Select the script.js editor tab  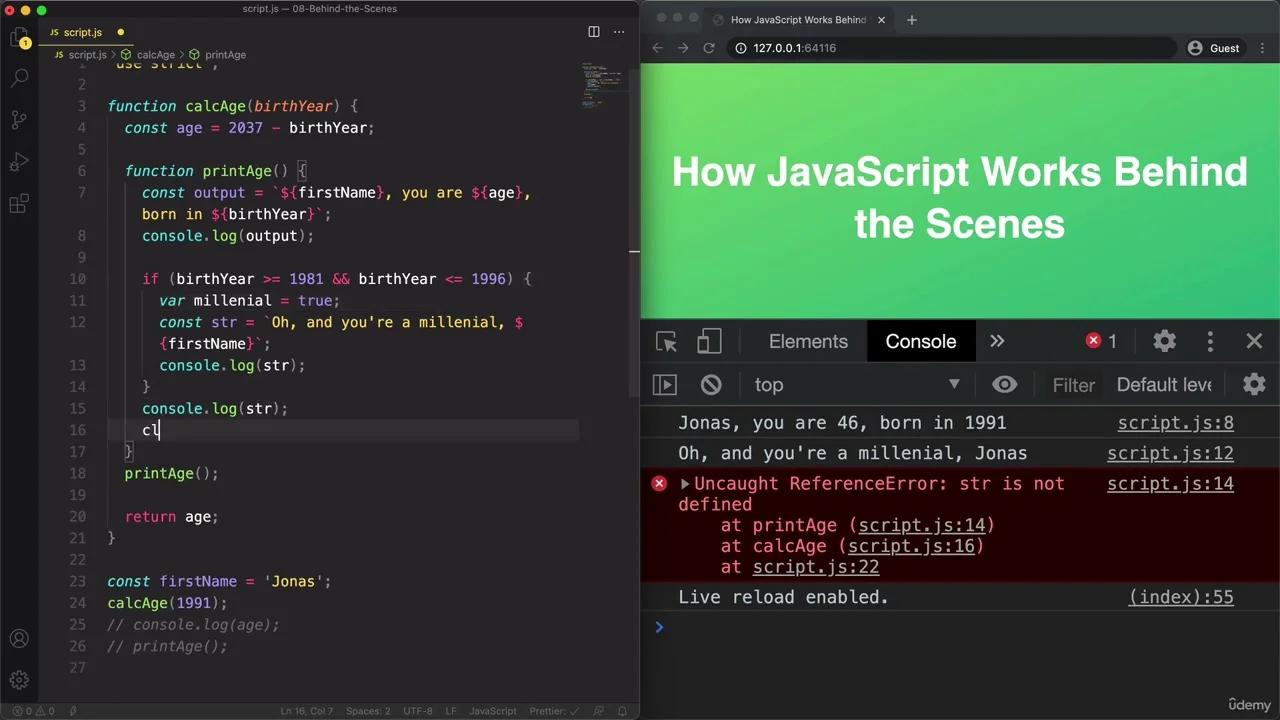pos(84,32)
